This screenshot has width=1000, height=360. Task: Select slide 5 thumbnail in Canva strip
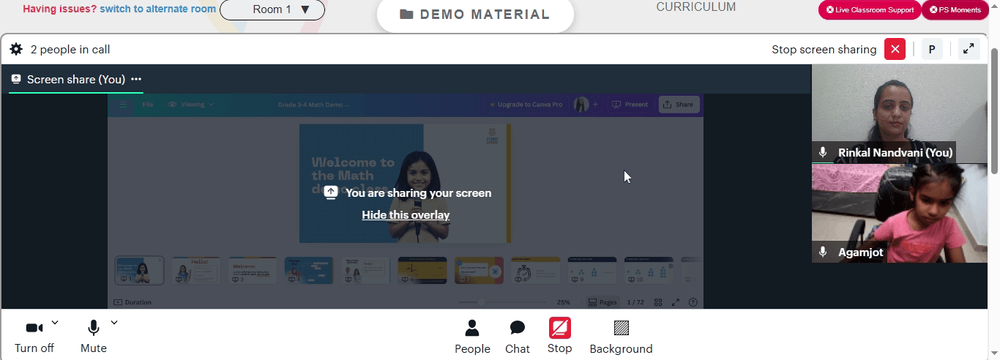click(x=365, y=271)
